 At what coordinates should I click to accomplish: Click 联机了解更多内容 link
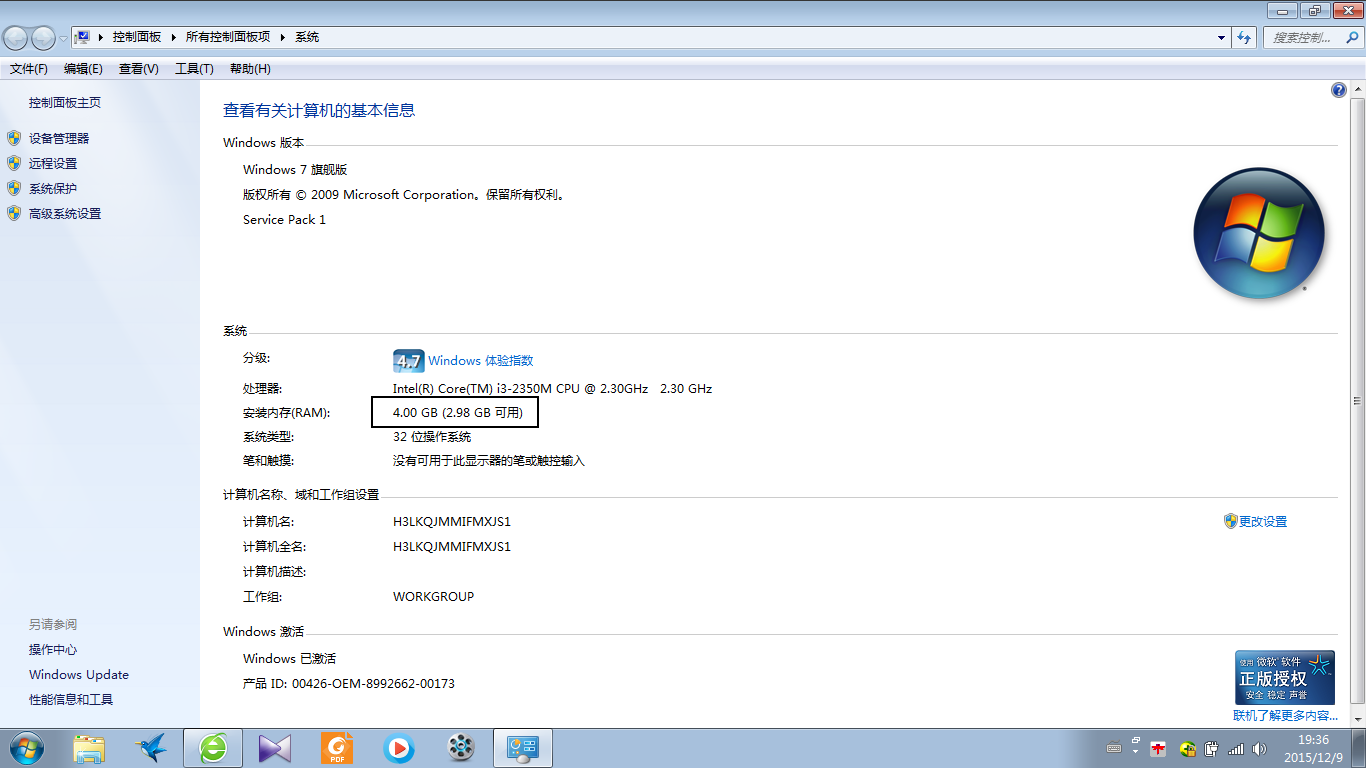1285,715
